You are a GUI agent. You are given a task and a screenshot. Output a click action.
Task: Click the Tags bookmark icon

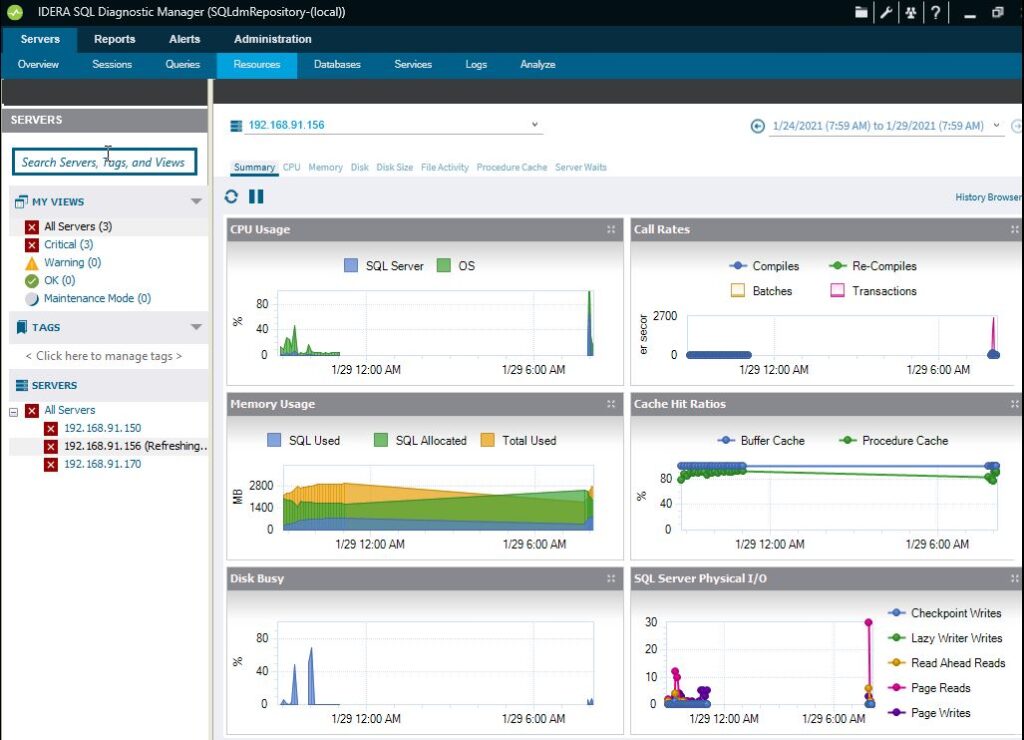point(22,327)
